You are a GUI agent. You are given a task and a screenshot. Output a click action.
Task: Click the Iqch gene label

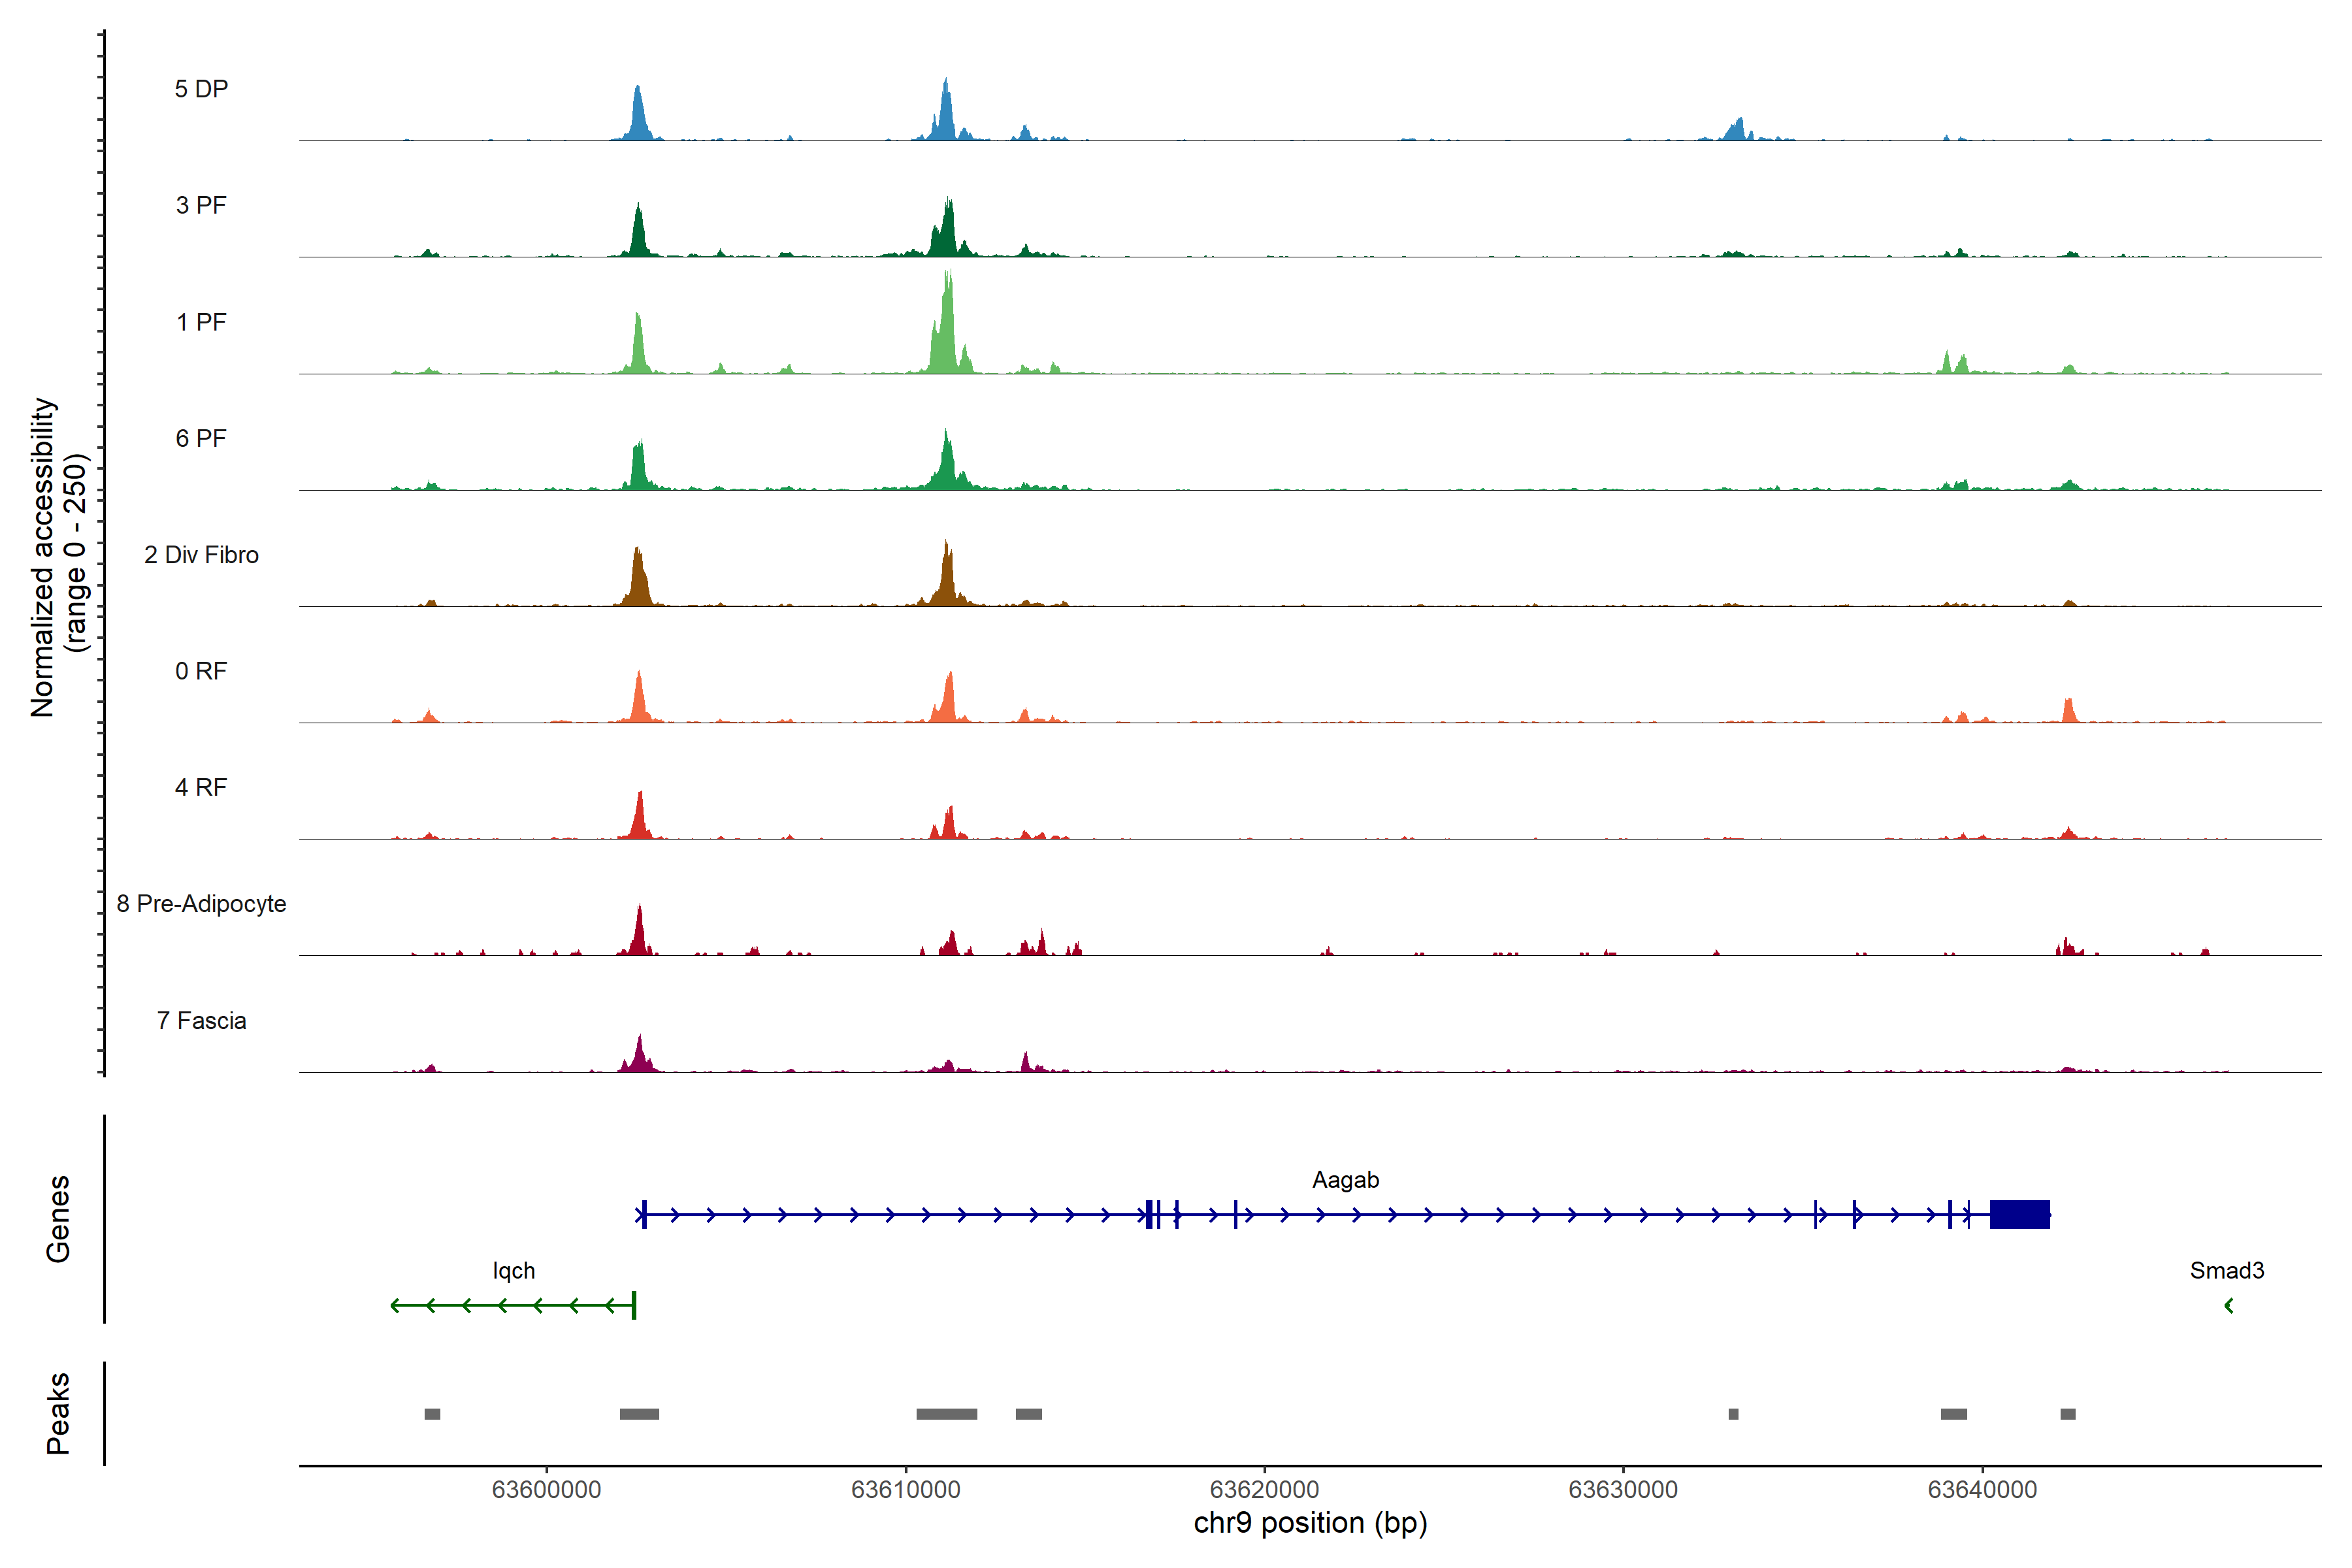click(513, 1271)
